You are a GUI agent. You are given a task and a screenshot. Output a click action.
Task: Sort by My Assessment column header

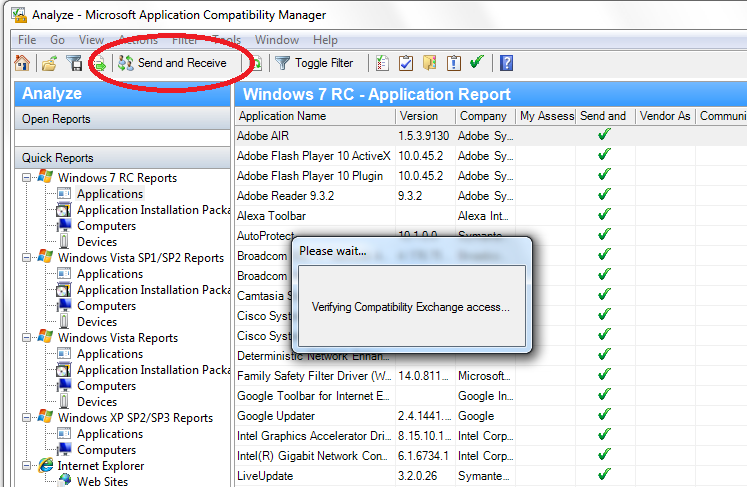[545, 116]
